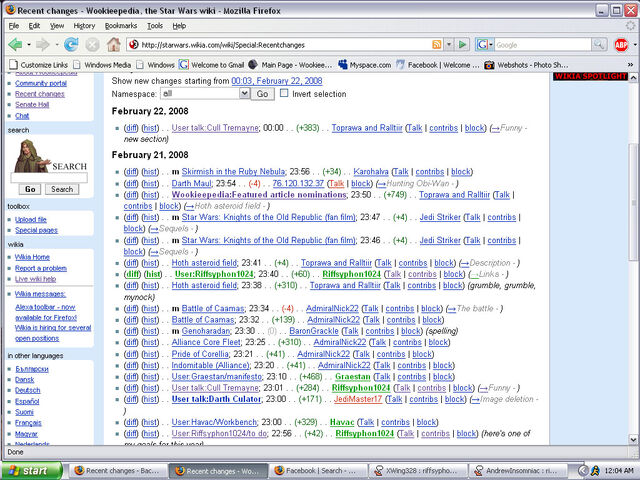This screenshot has height=480, width=640.
Task: Open the address bar history dropdown
Action: point(449,44)
